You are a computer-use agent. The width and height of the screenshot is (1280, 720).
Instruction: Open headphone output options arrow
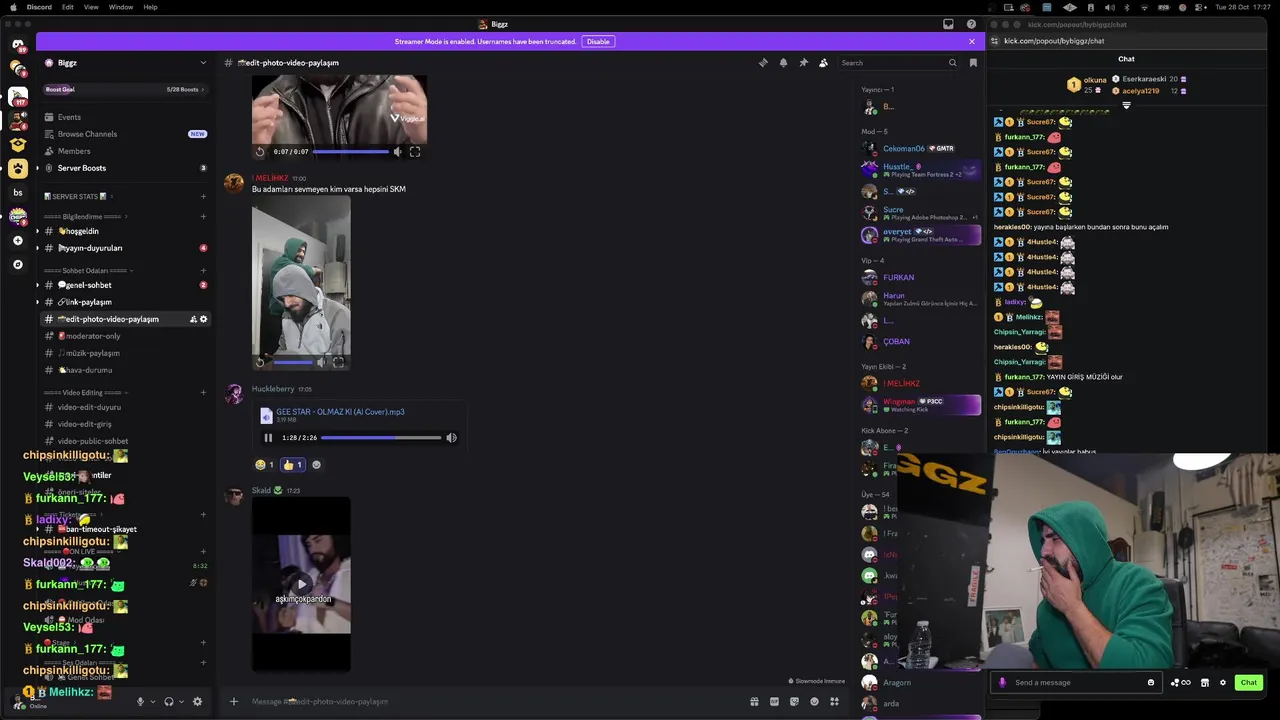(x=181, y=701)
